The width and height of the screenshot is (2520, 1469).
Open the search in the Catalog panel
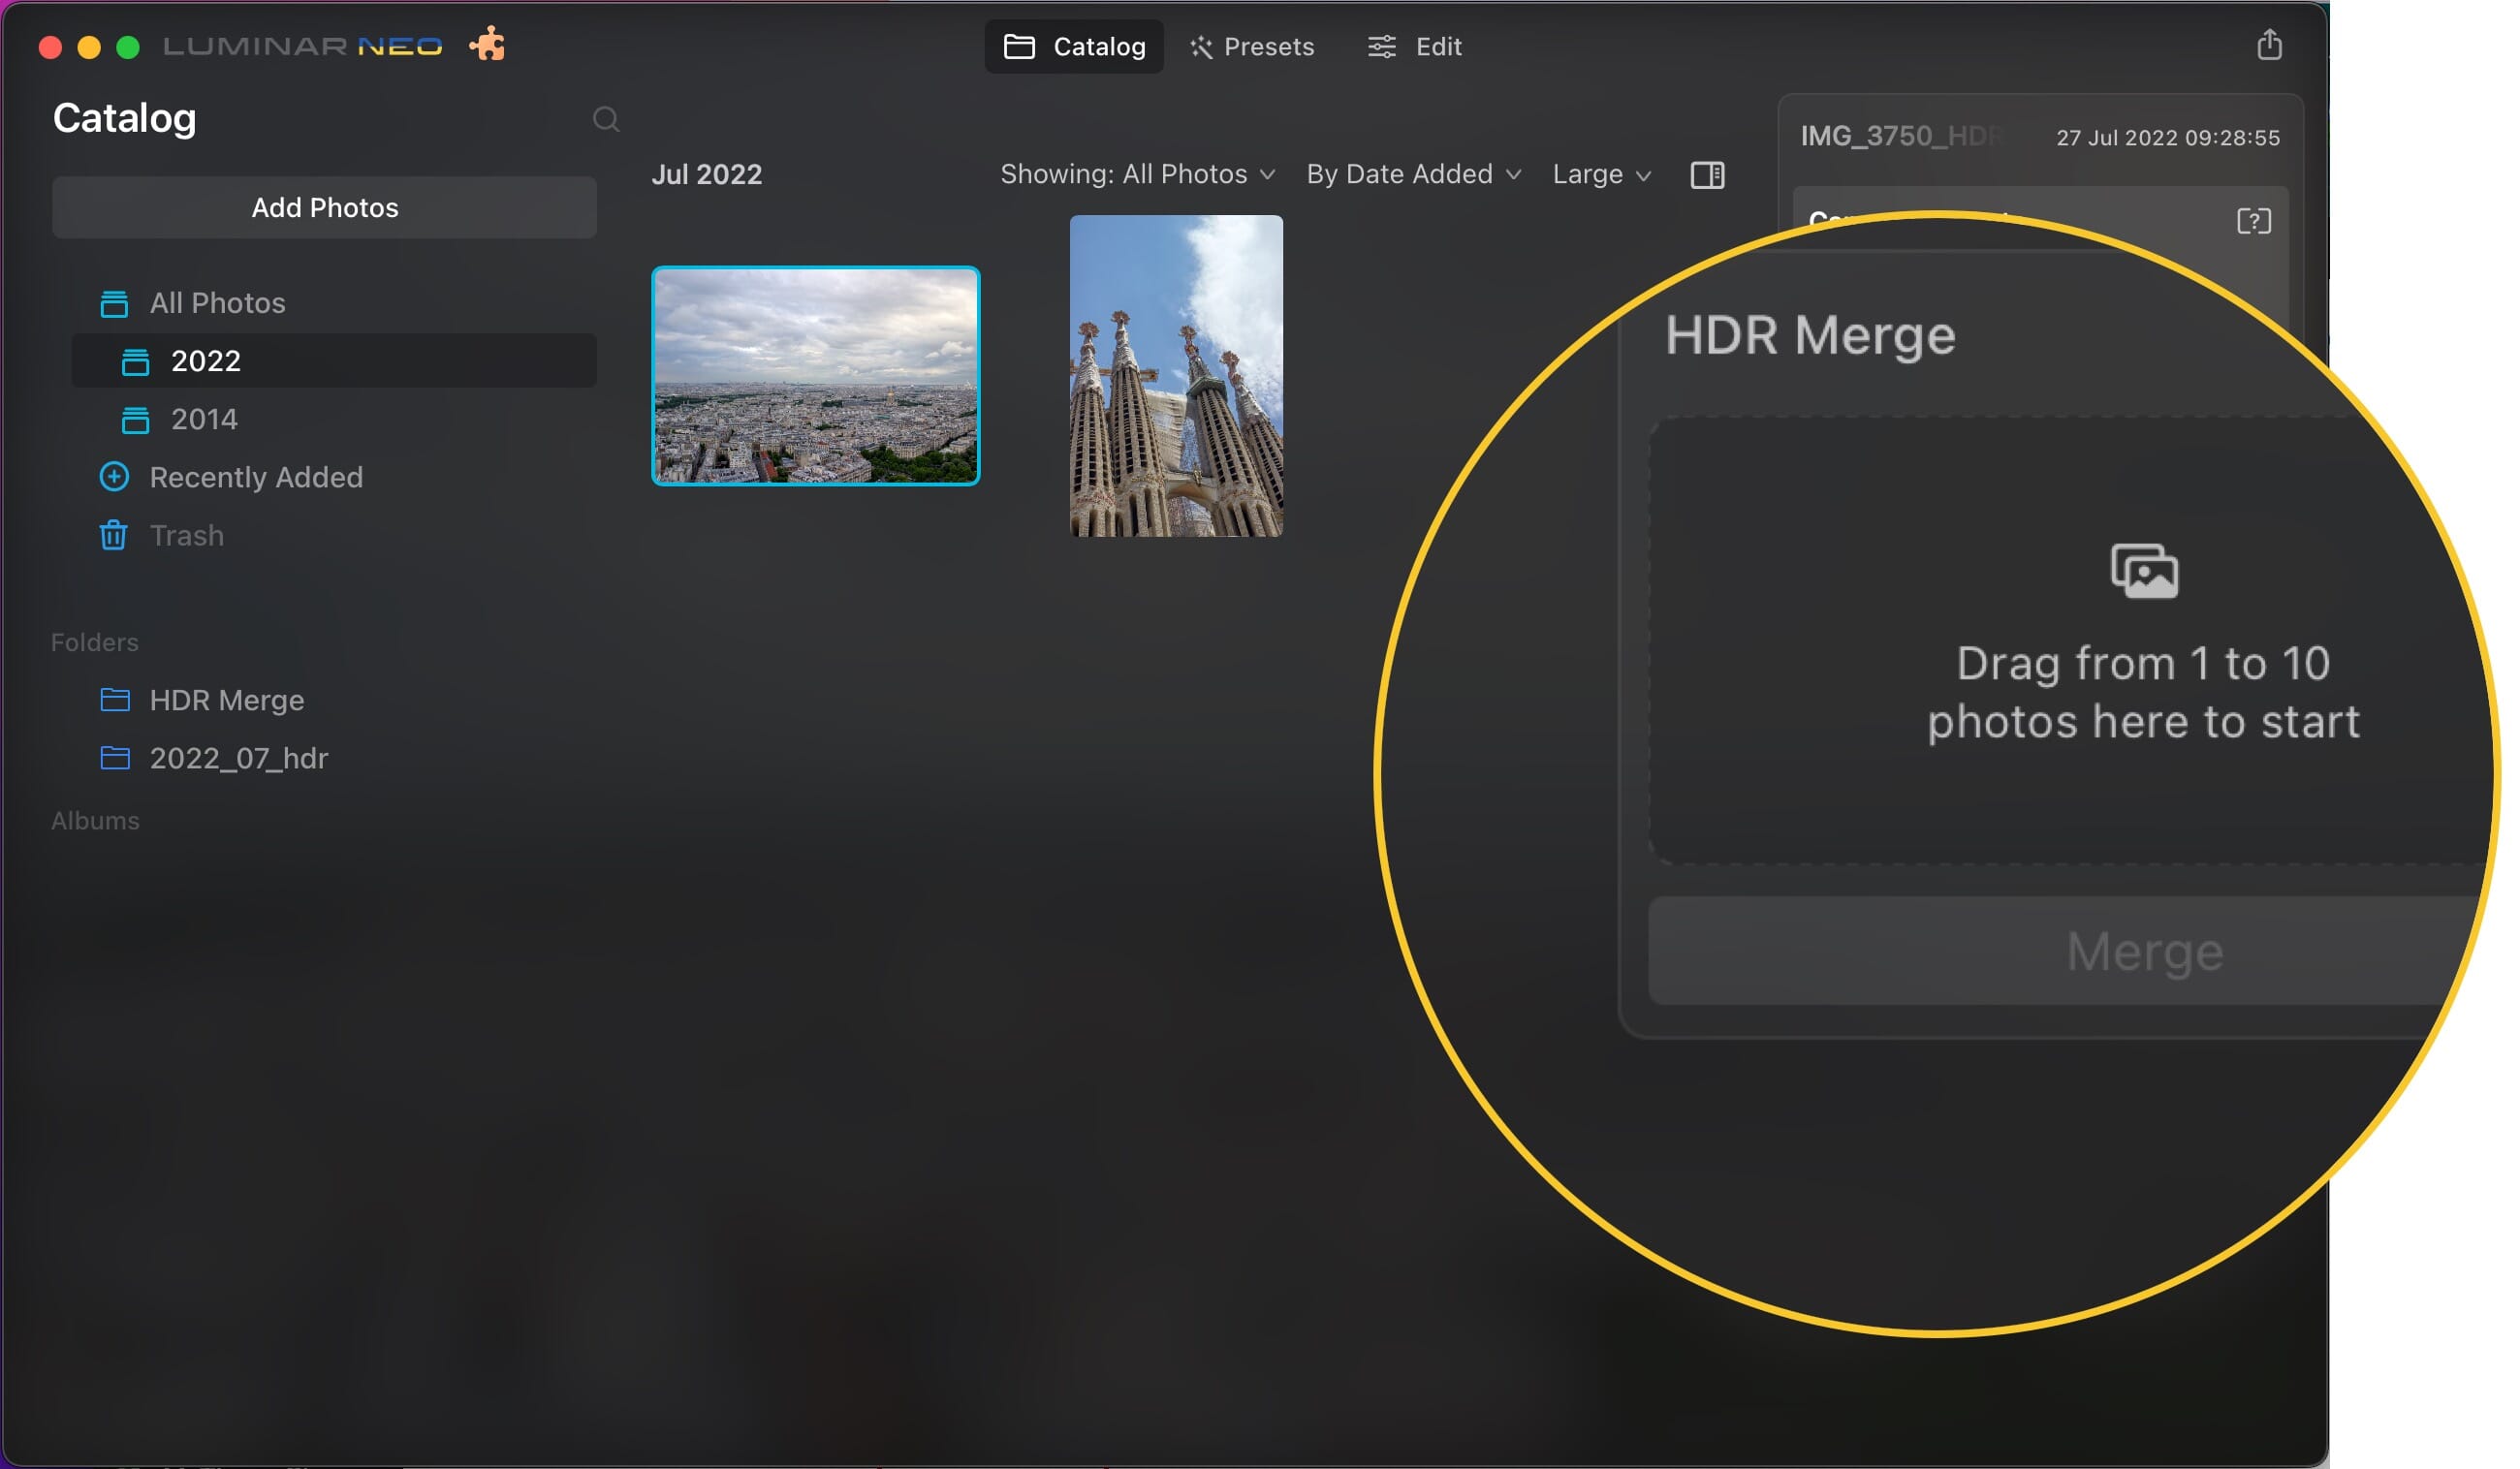tap(607, 118)
